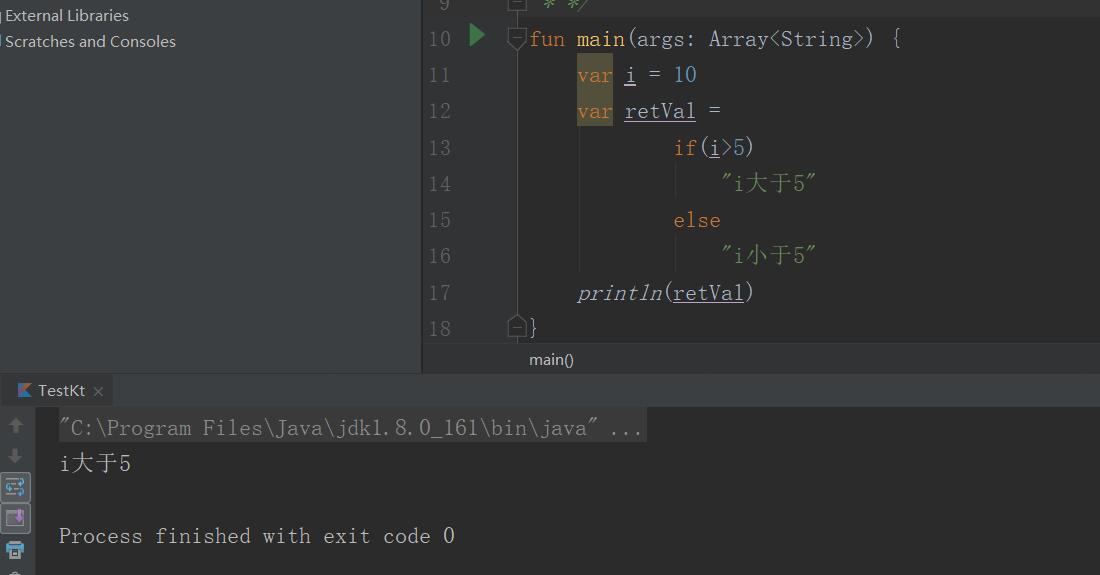Click the print icon in console toolbar
This screenshot has height=575, width=1100.
click(x=15, y=550)
